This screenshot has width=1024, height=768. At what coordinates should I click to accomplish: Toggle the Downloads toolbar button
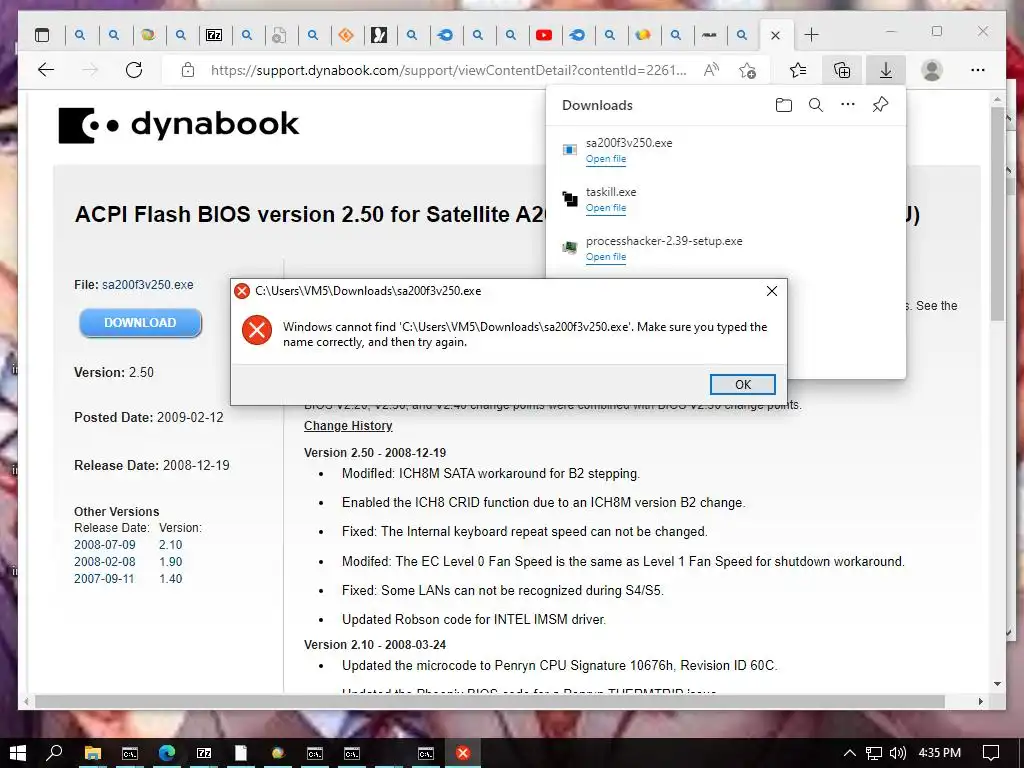886,70
